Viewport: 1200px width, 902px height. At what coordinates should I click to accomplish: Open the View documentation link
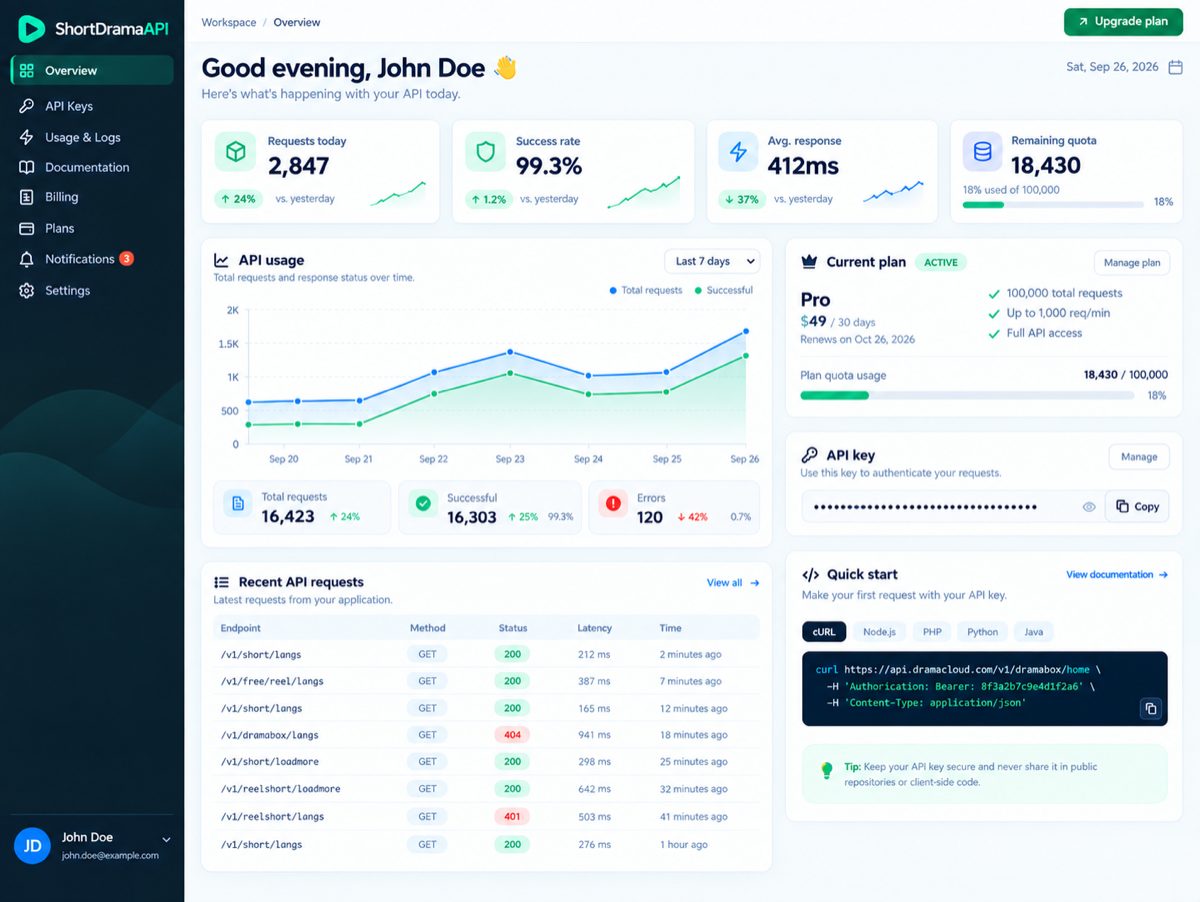1117,575
